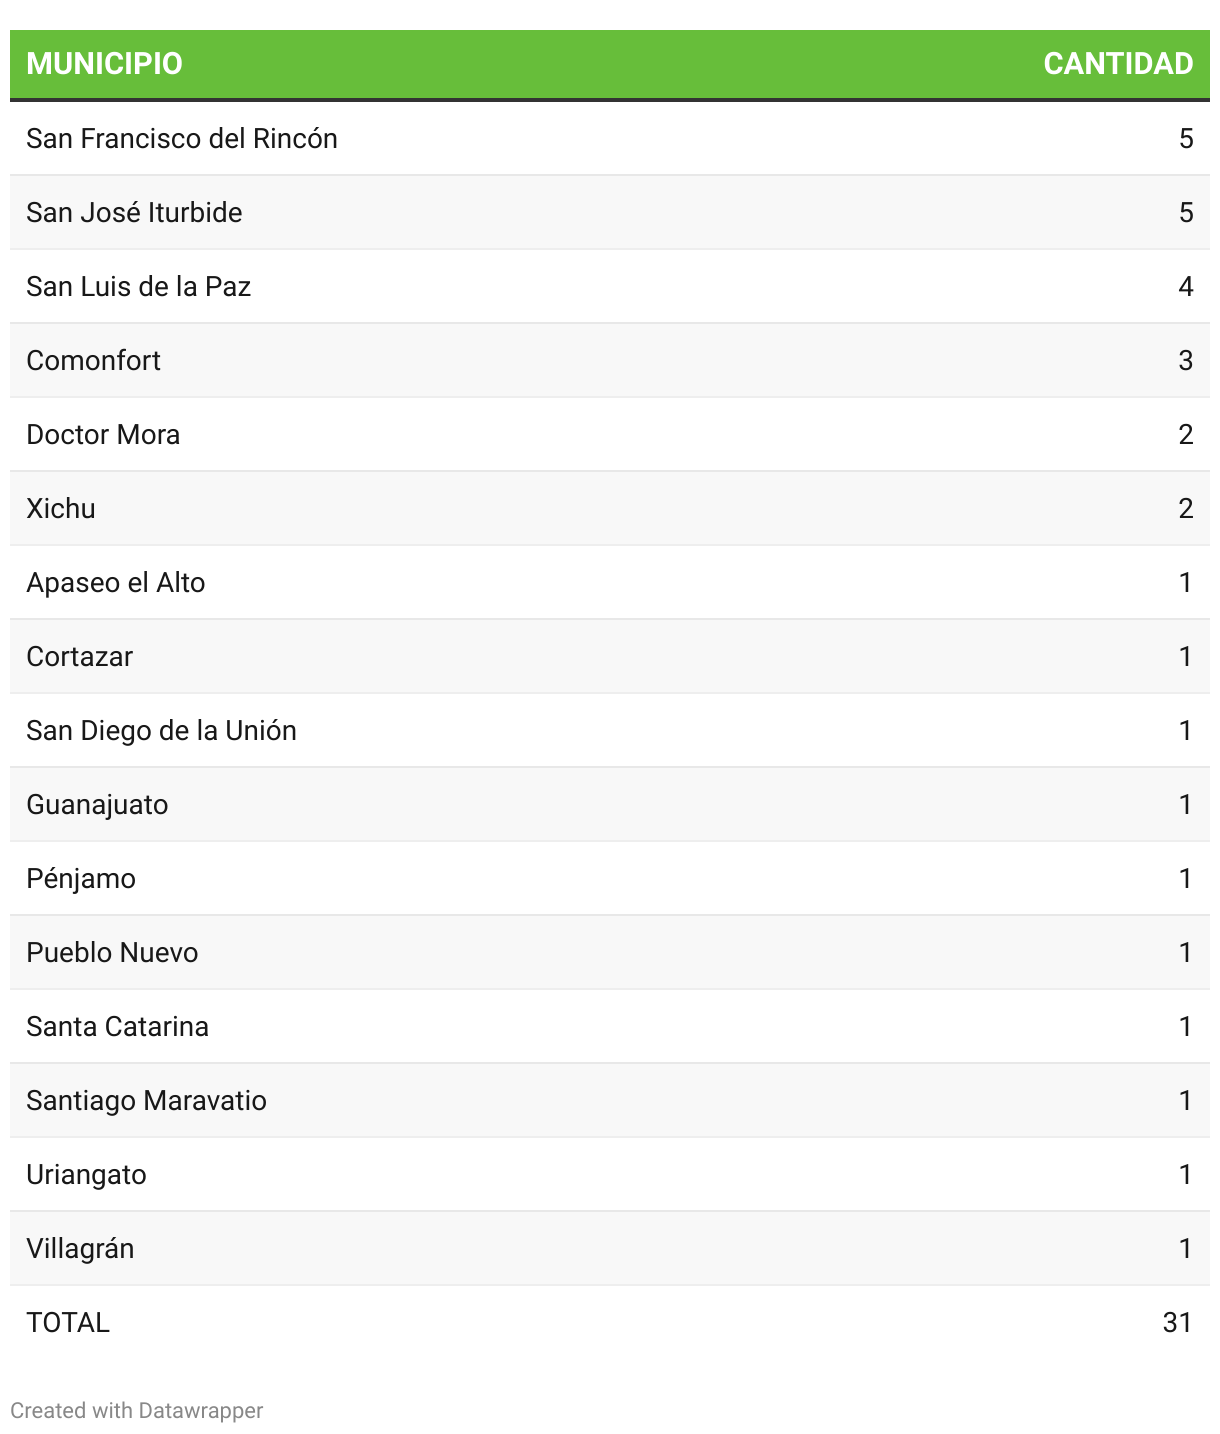Select the San Francisco del Rincón row

182,139
